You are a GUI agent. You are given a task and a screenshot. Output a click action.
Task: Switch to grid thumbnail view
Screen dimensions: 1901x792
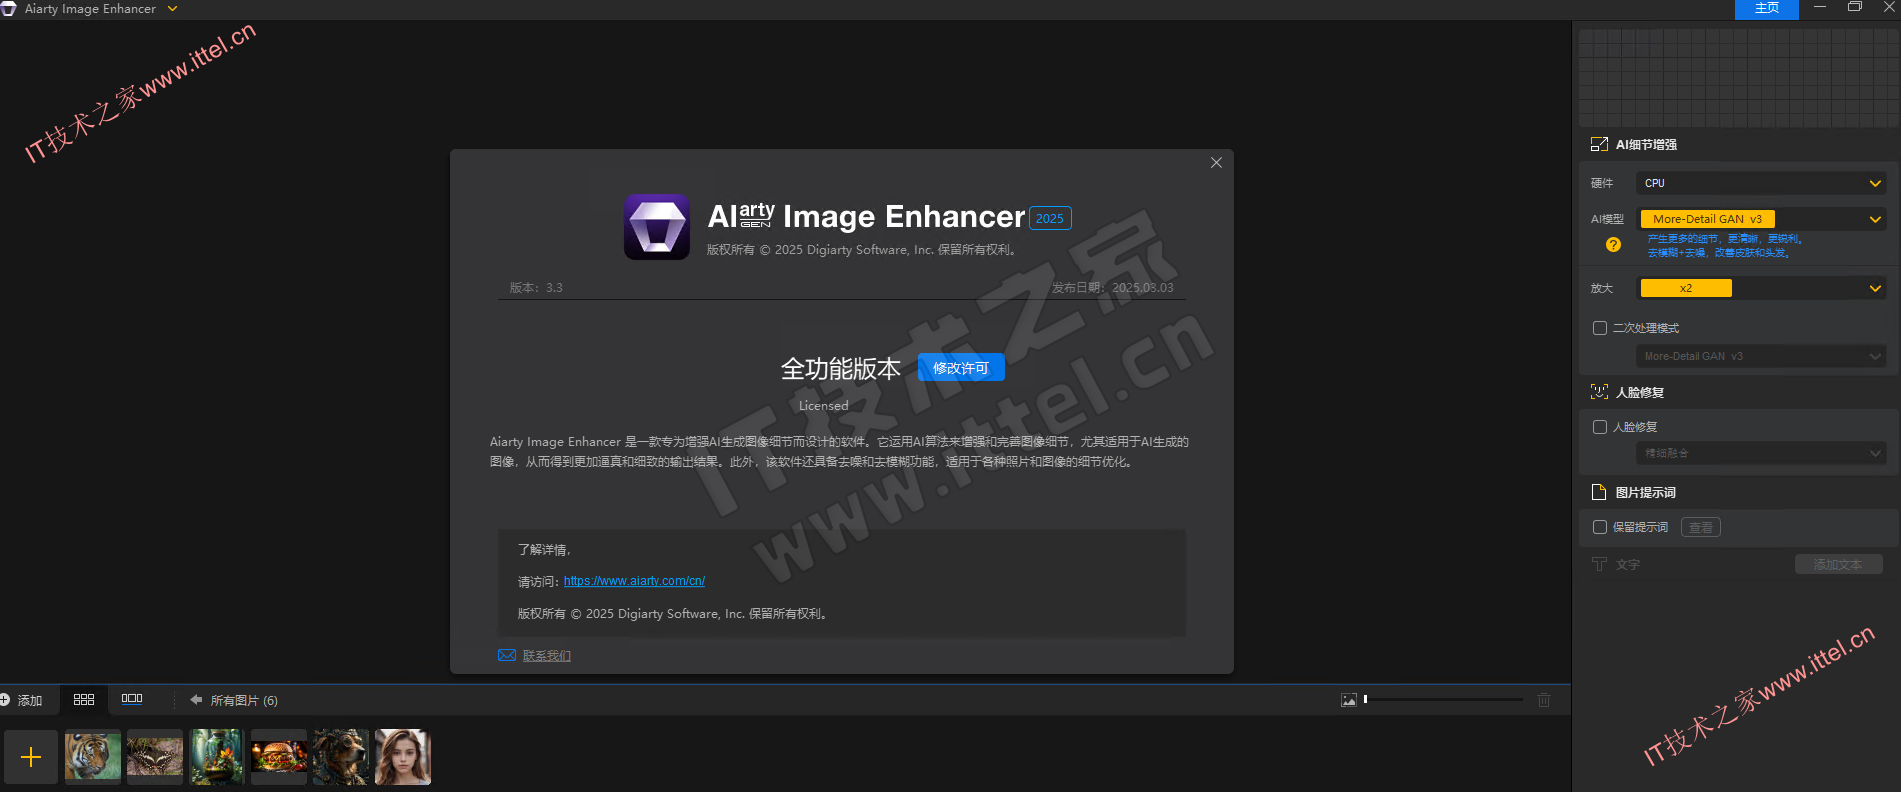[x=84, y=700]
